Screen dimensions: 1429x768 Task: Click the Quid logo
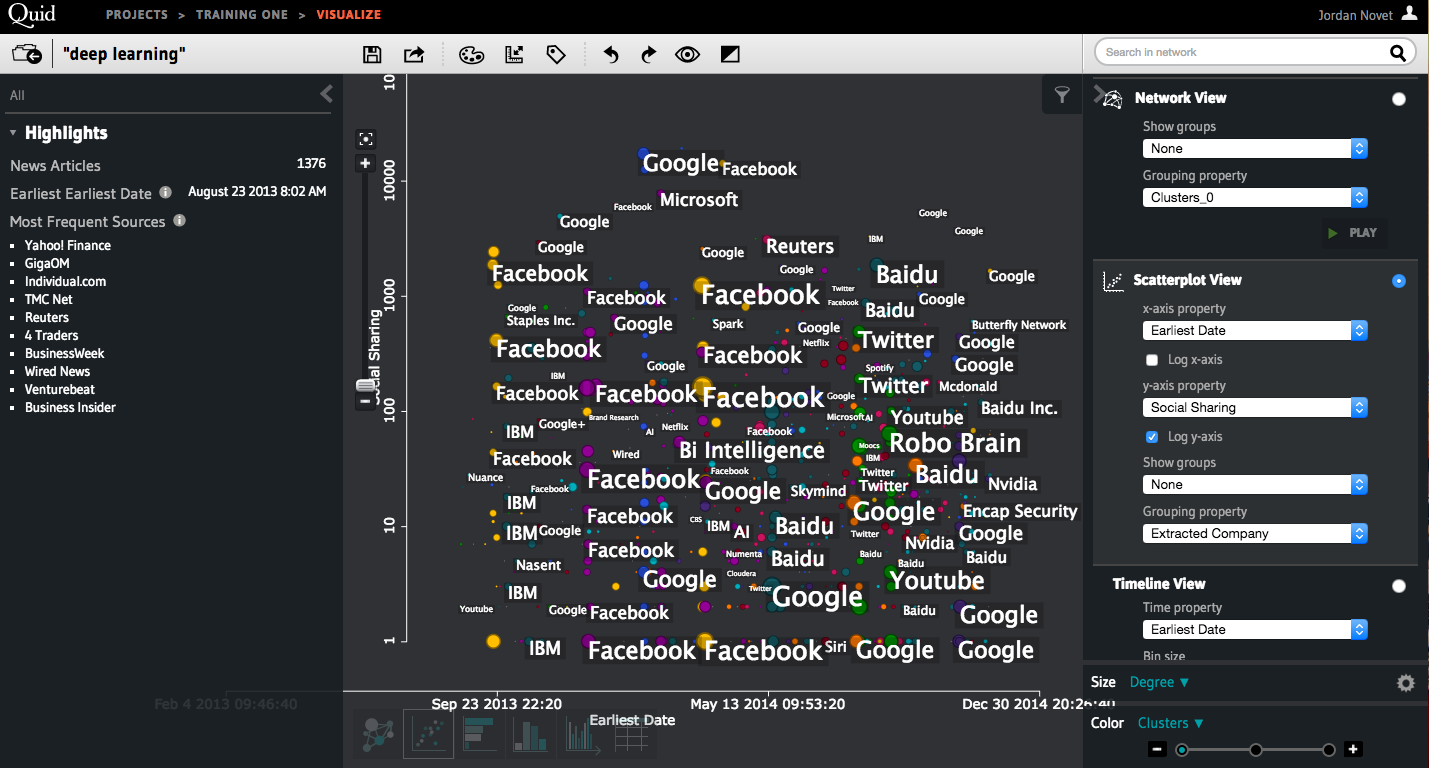[33, 14]
